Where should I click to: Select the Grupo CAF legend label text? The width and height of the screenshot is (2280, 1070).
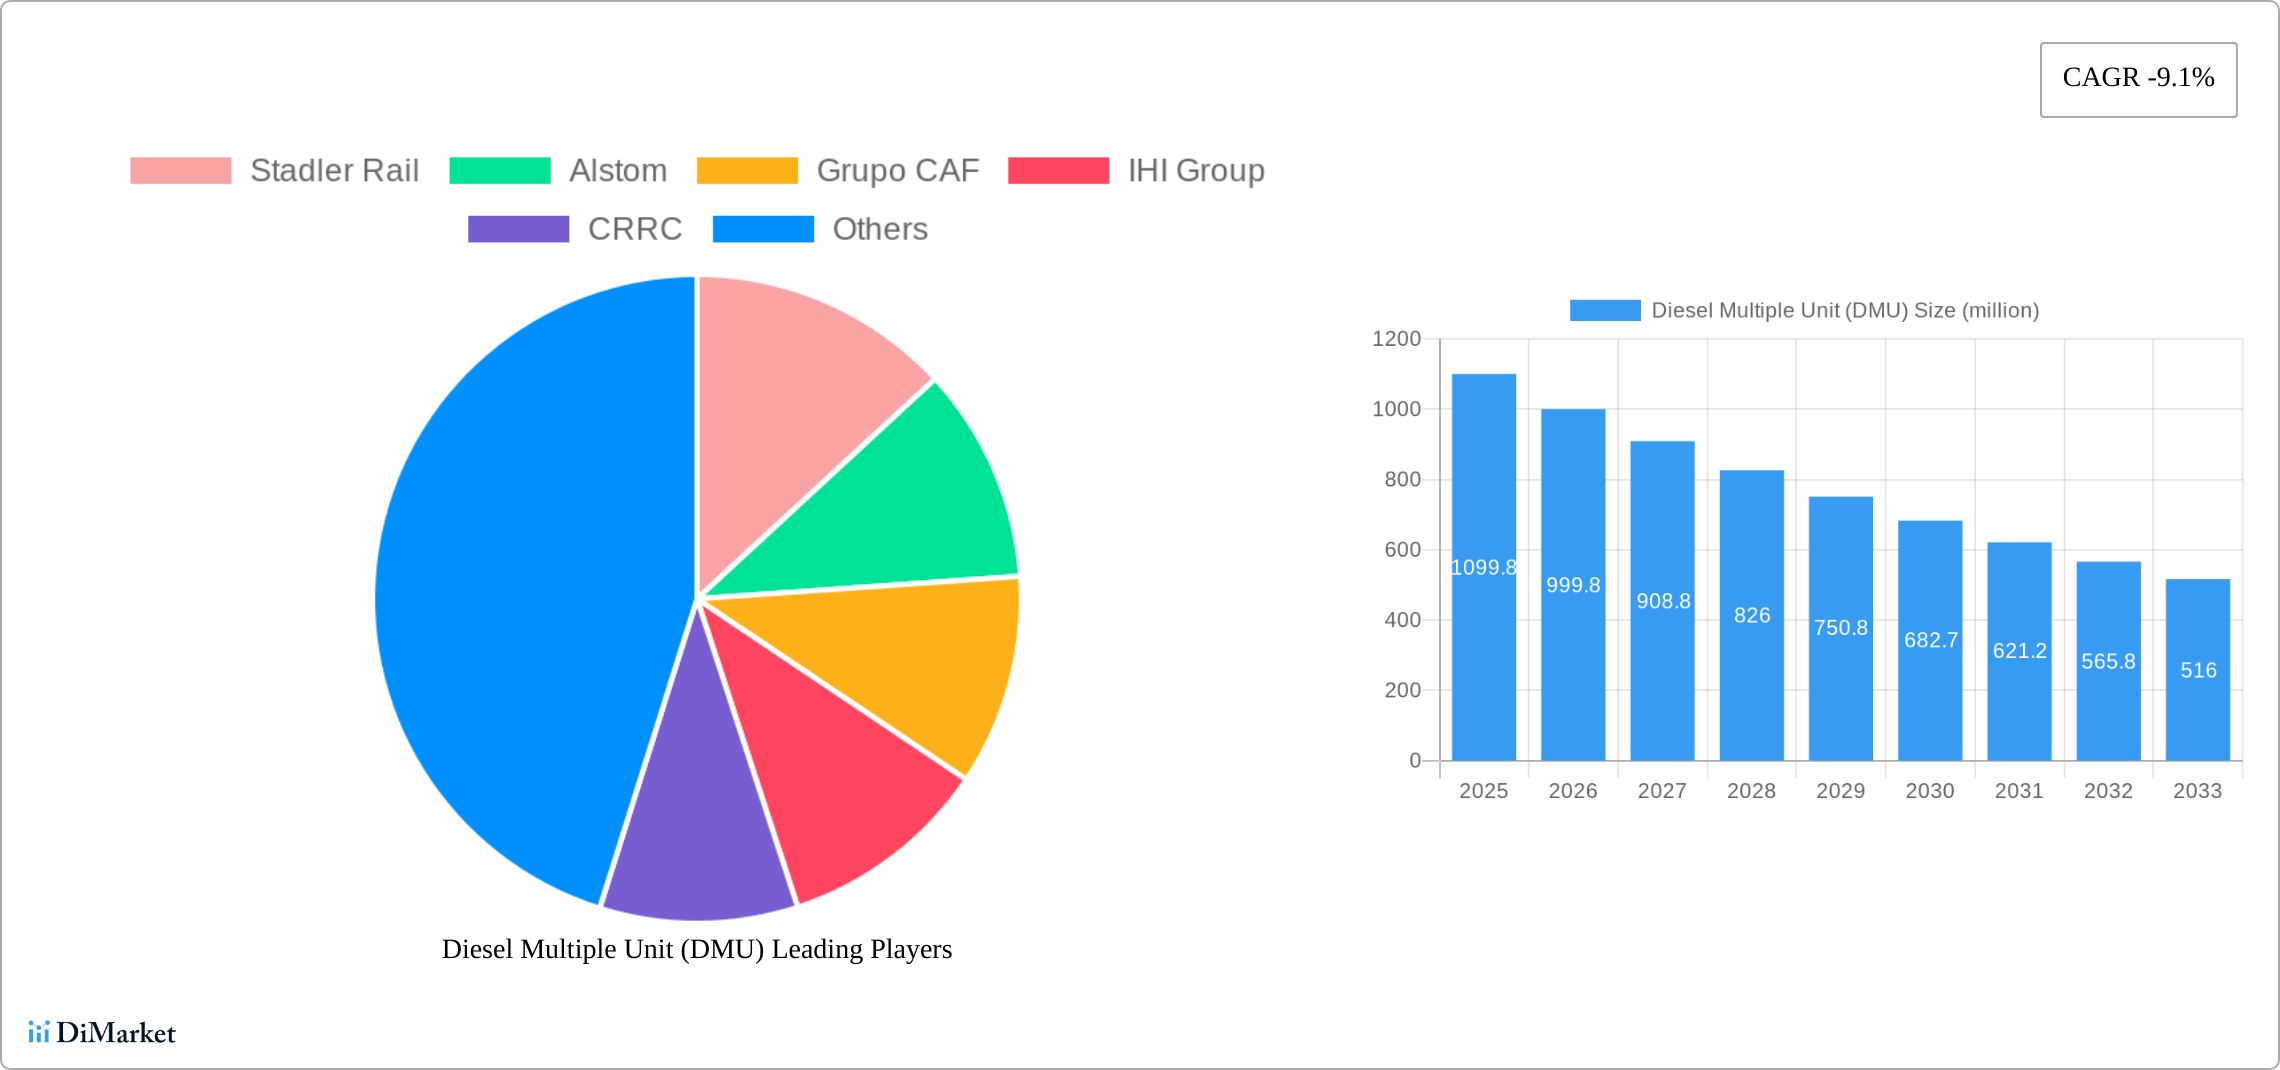897,170
